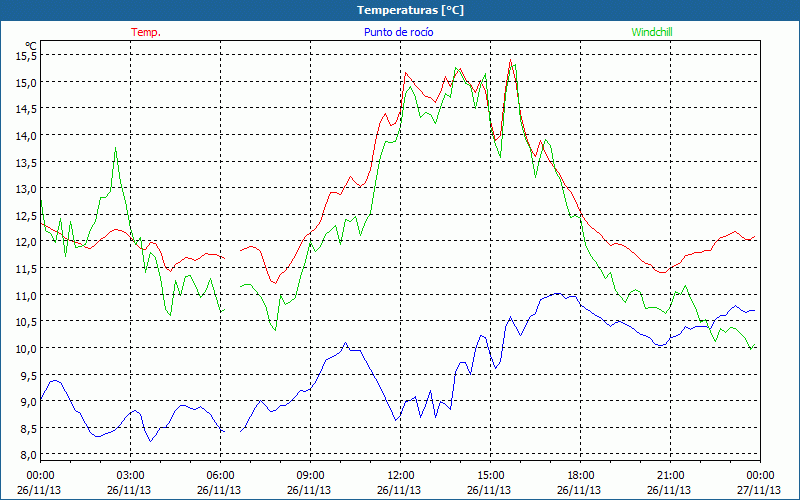The width and height of the screenshot is (800, 500).
Task: Click the 09:00 time axis label
Action: click(x=310, y=475)
